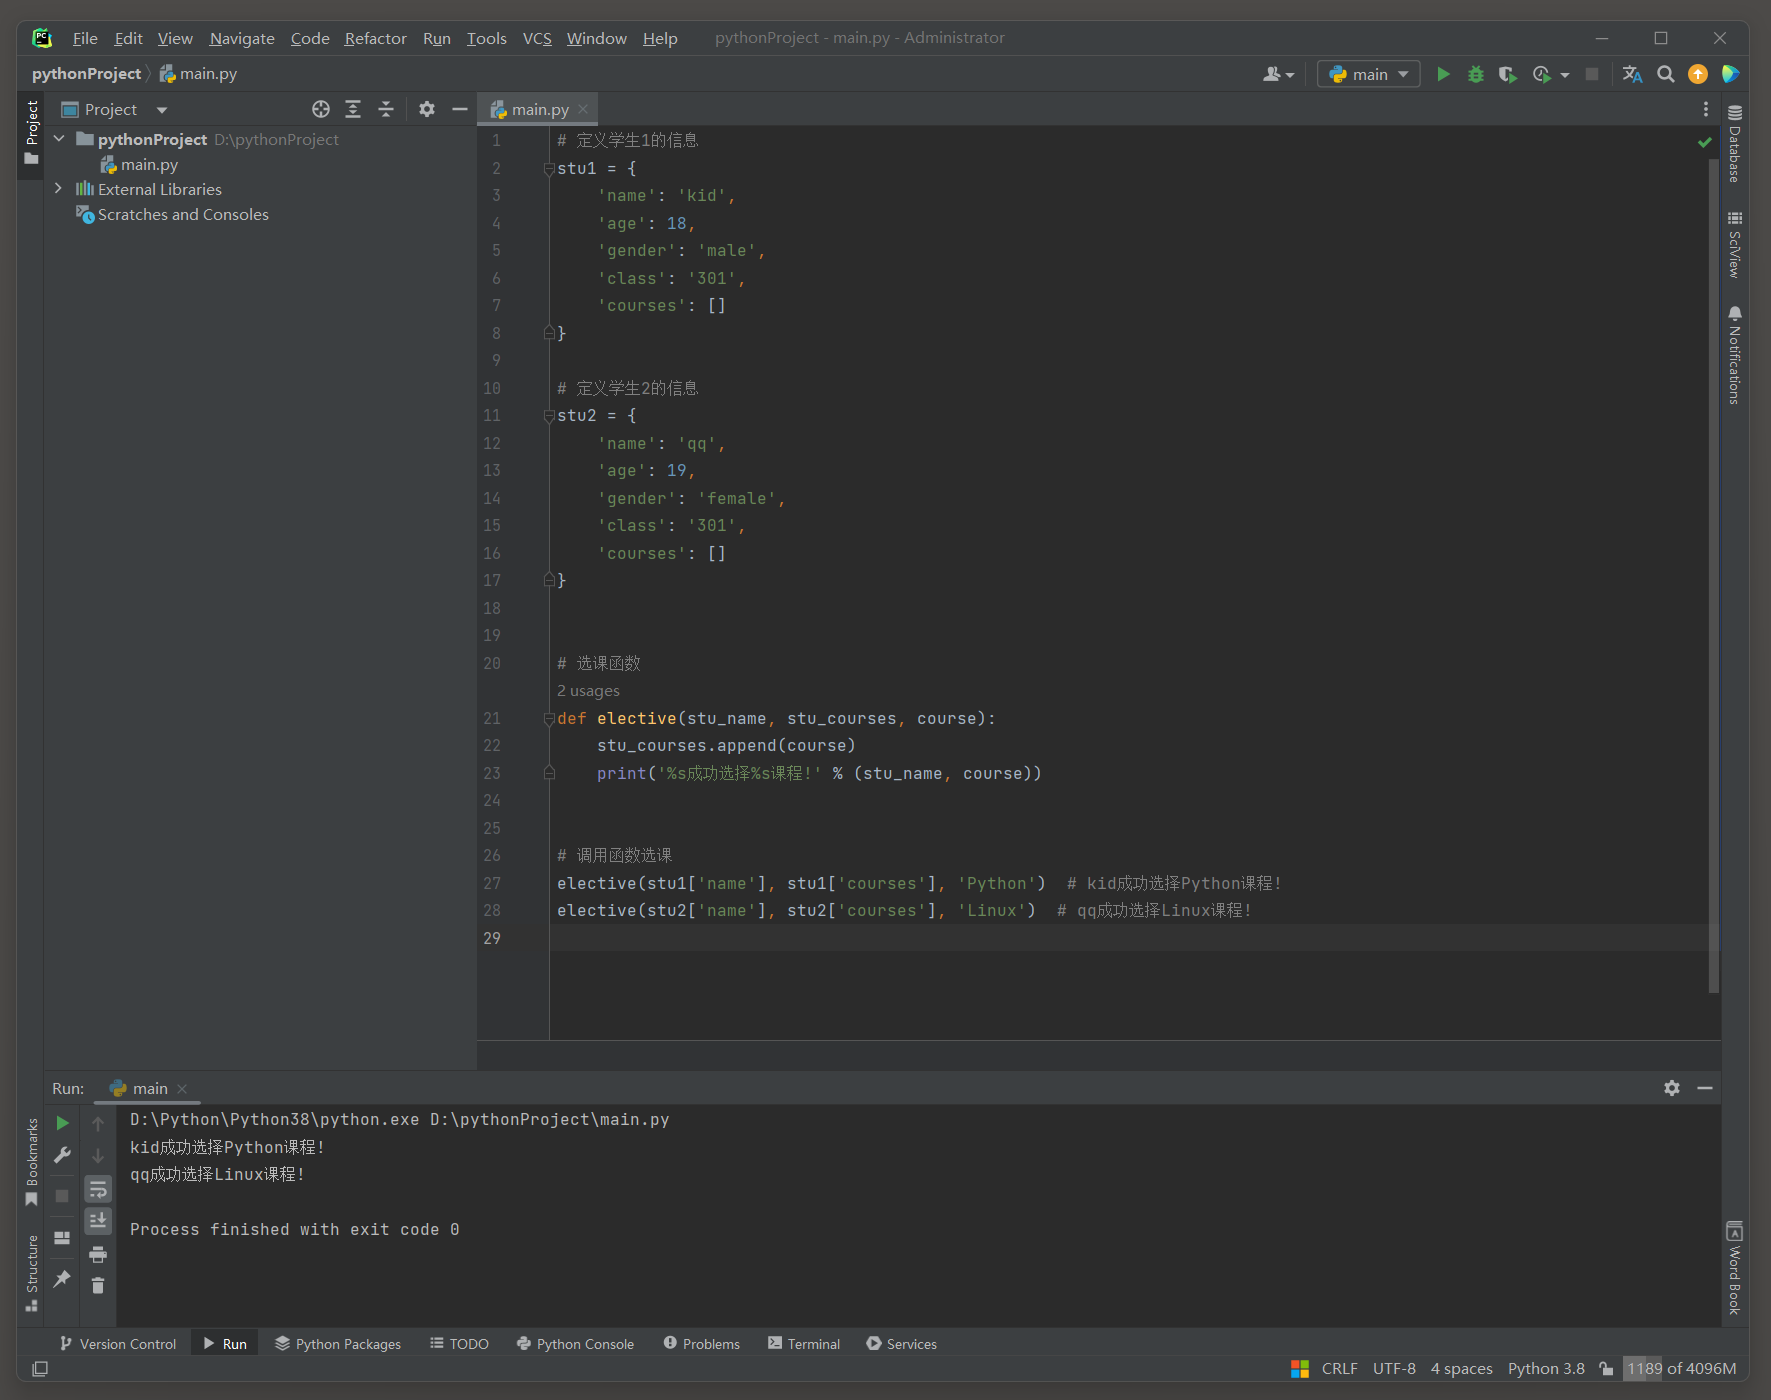Expand all in Project panel
Screen dimensions: 1771x1400
[353, 109]
